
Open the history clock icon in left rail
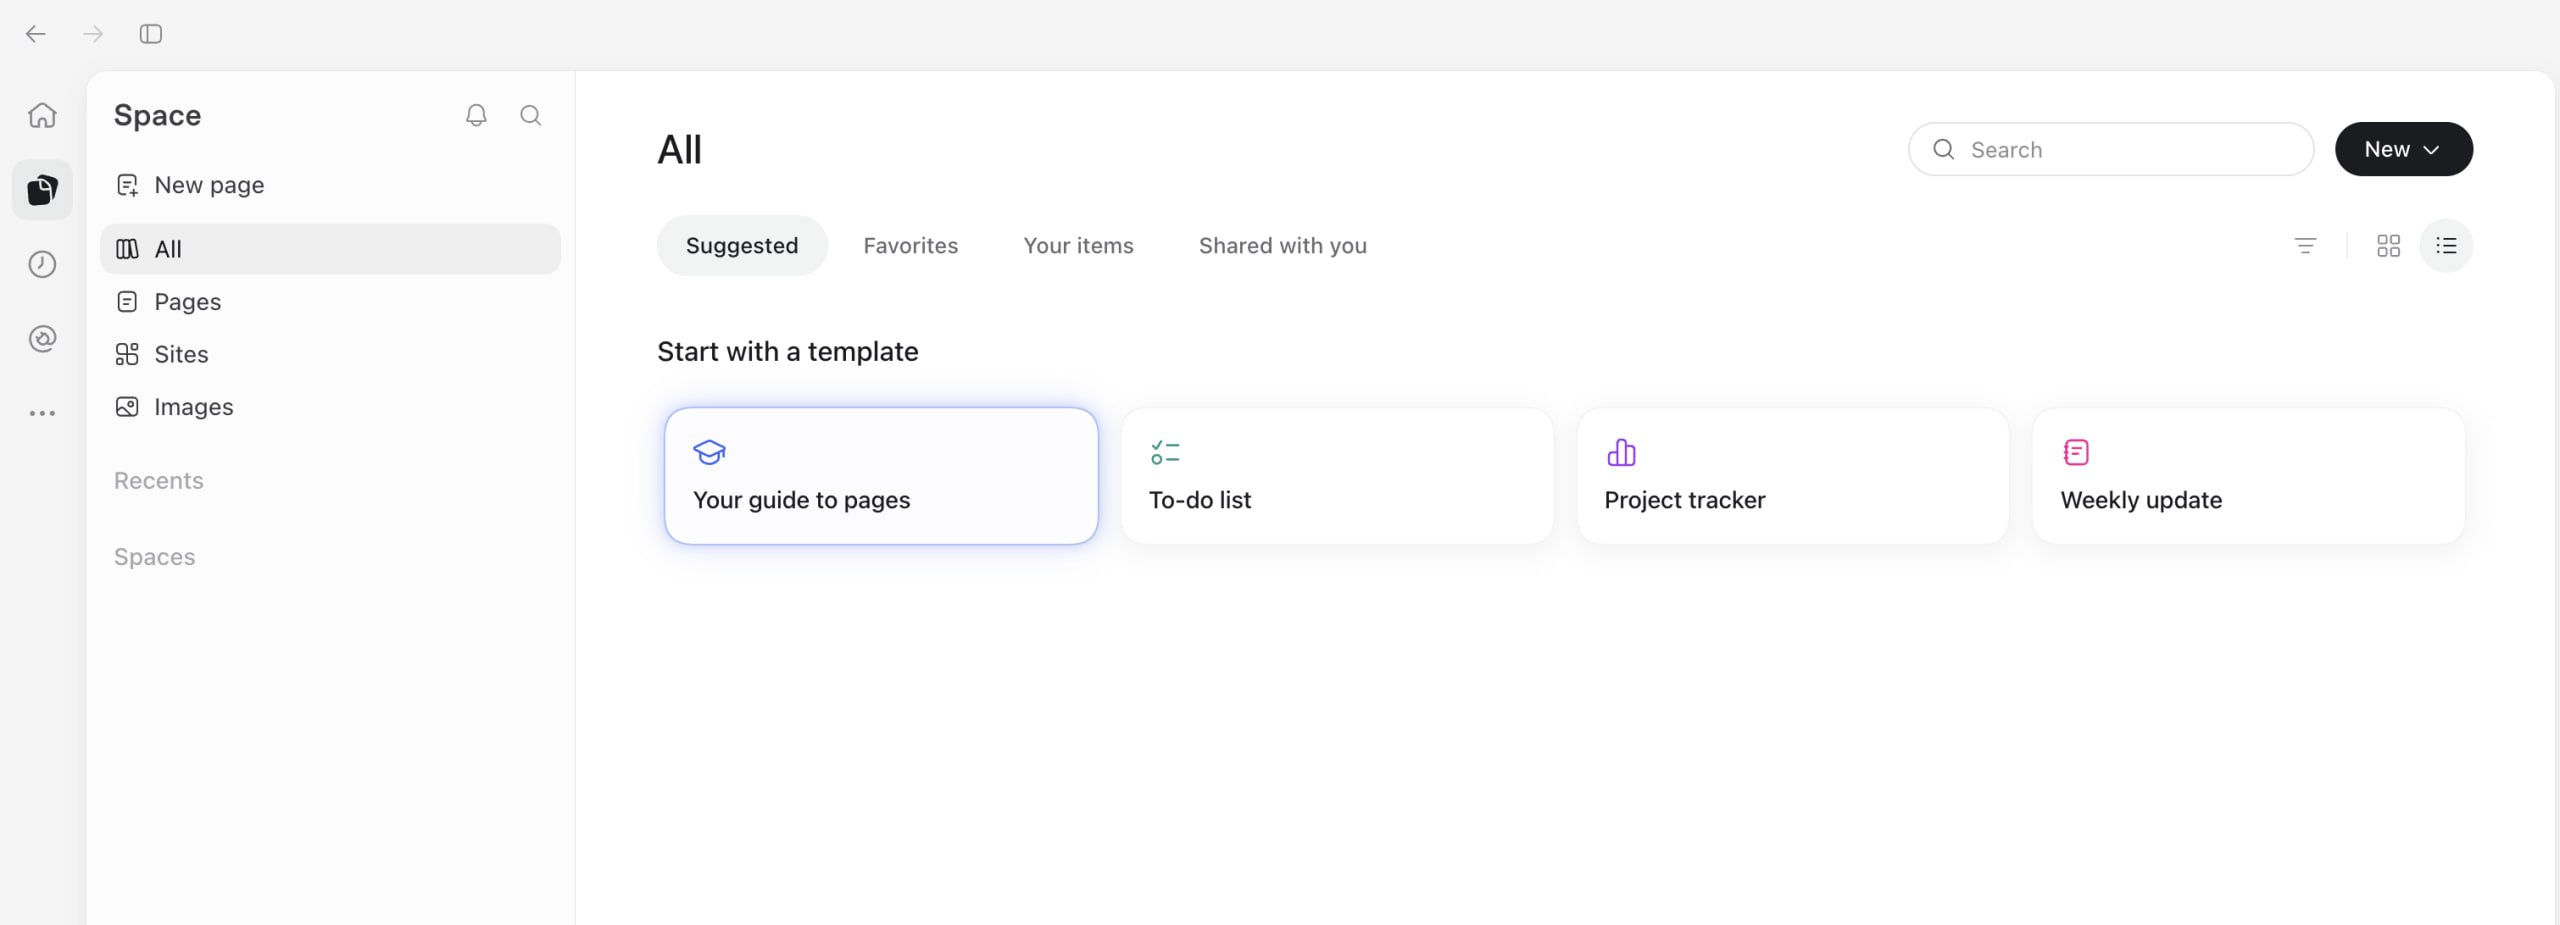[x=42, y=264]
